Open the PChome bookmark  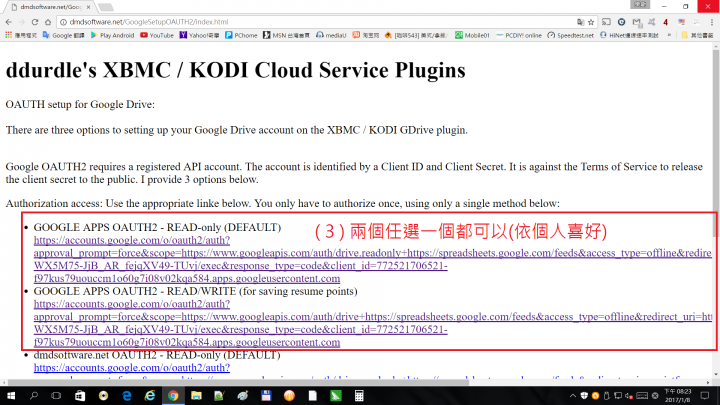pos(241,35)
